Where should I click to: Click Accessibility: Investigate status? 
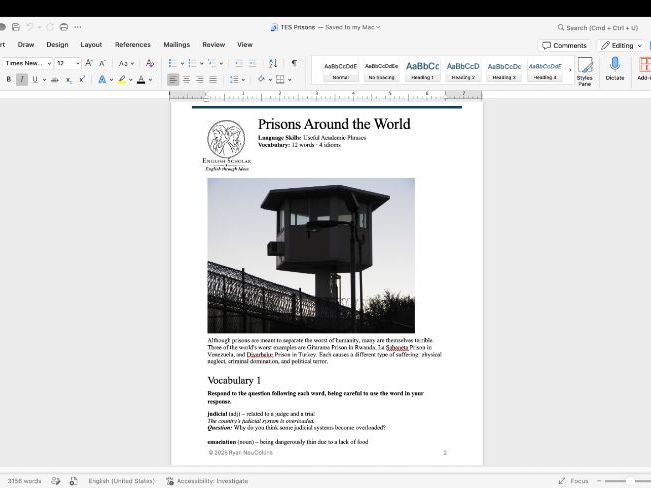(x=207, y=481)
